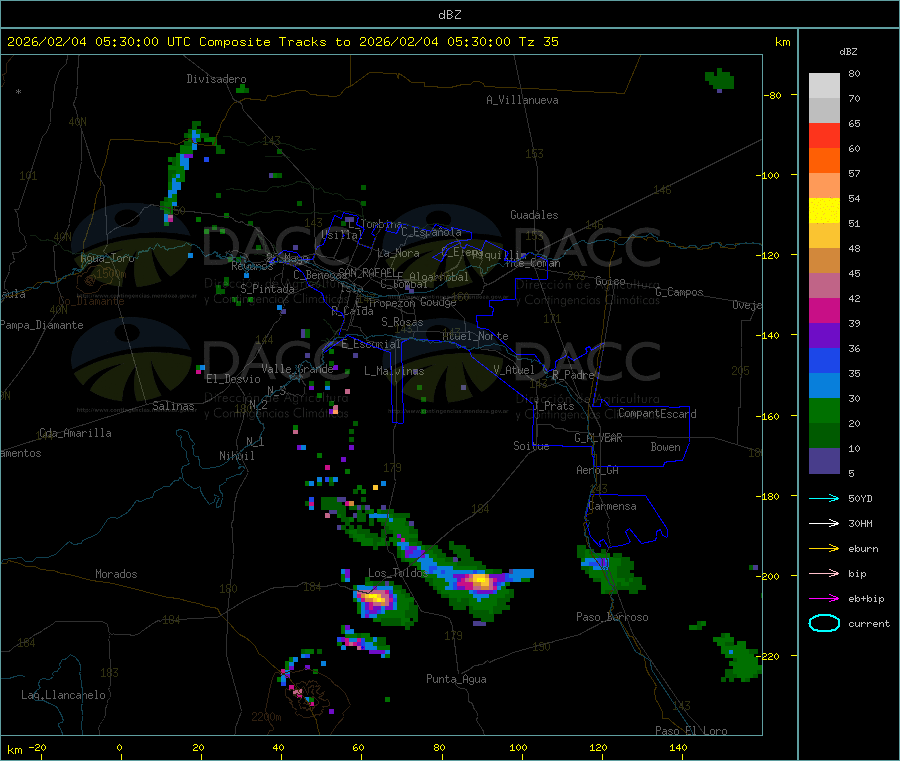Click the magenta eb+bip arrow in legend
The image size is (900, 761).
[824, 599]
